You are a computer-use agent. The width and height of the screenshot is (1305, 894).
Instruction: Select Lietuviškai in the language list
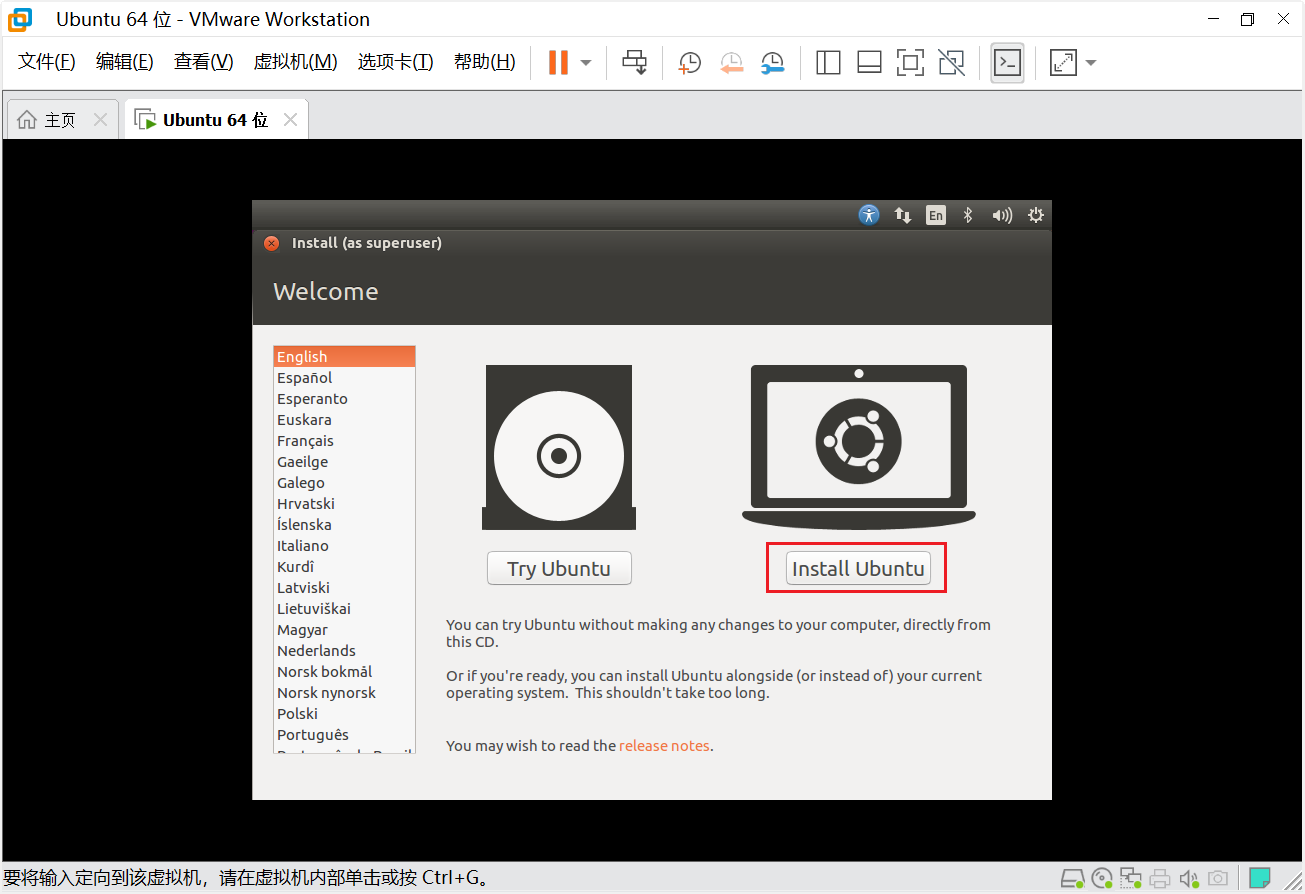[x=344, y=609]
